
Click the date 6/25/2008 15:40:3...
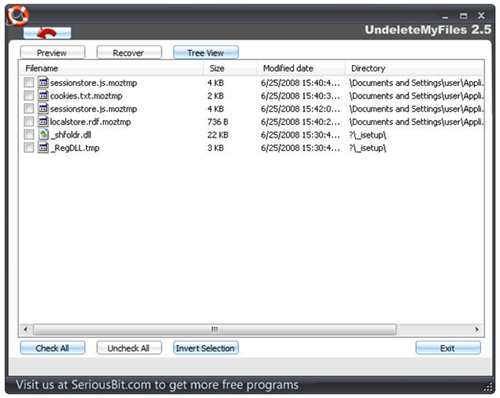click(300, 96)
